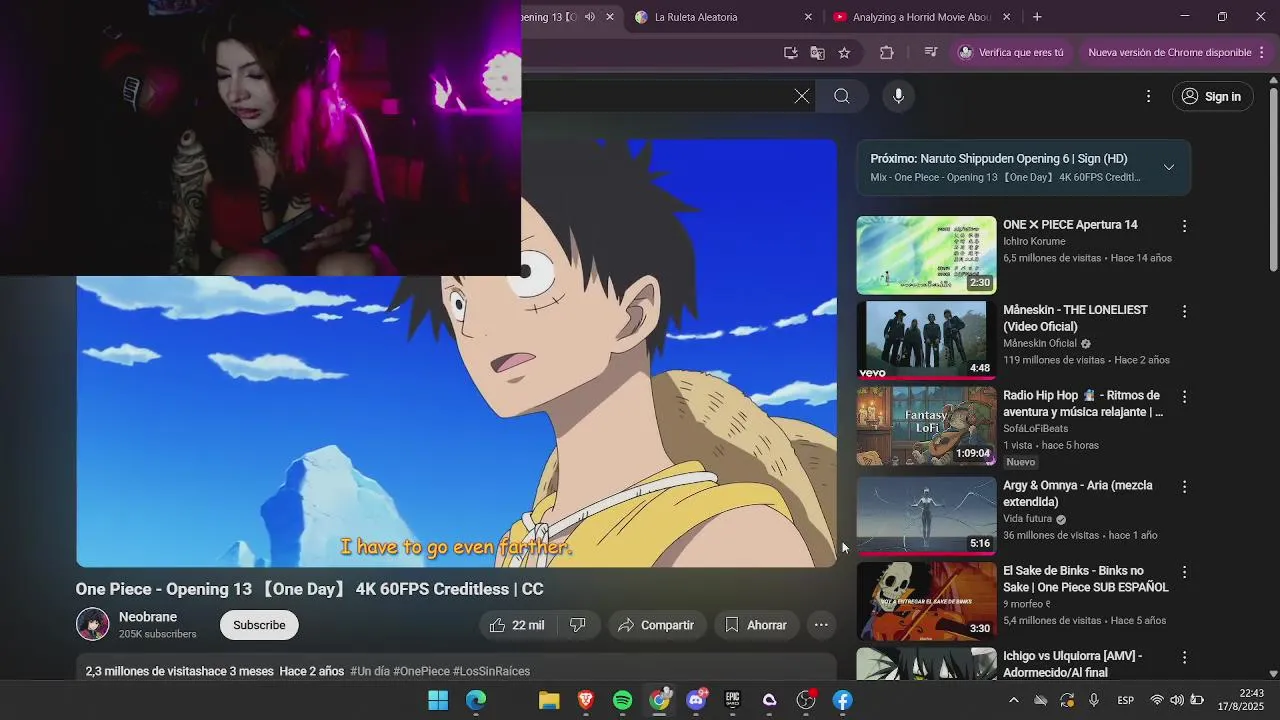Viewport: 1280px width, 720px height.
Task: Open ONE X PIECE Apertura 14 thumbnail
Action: [926, 255]
